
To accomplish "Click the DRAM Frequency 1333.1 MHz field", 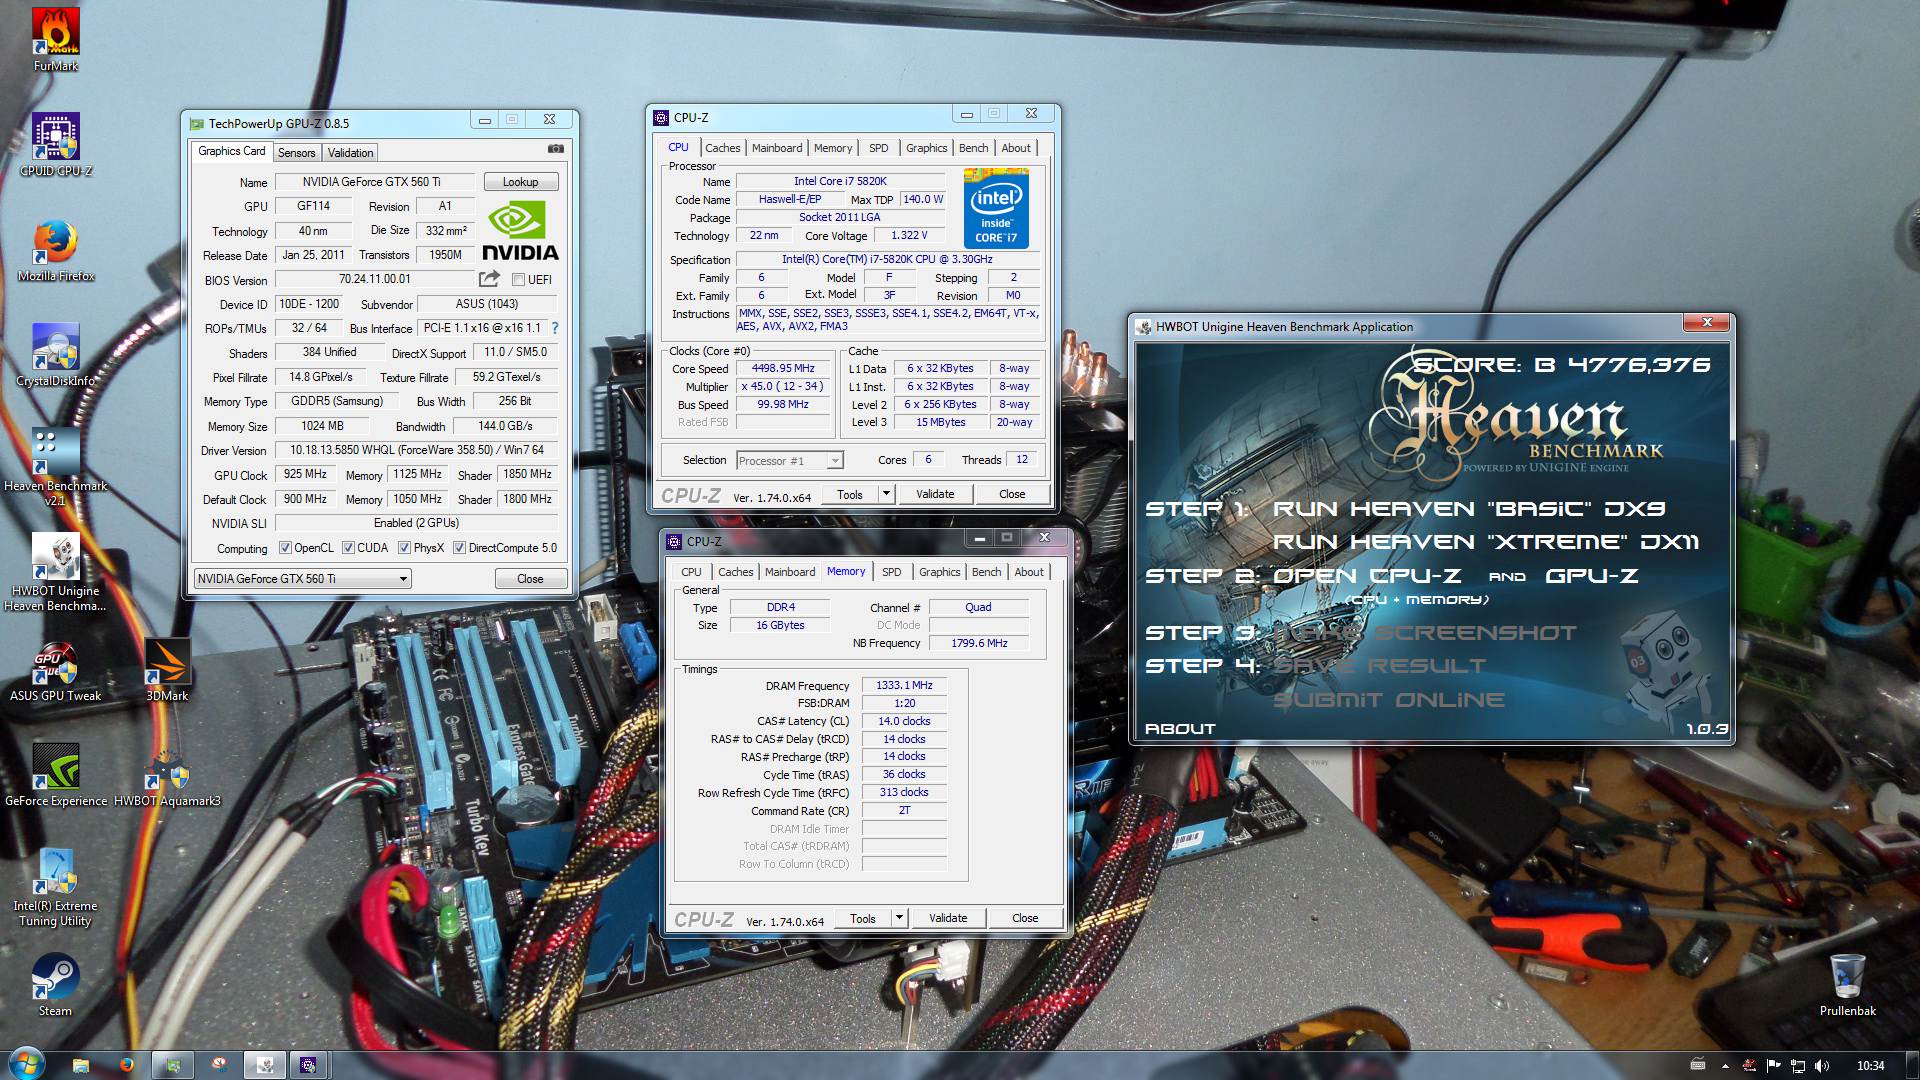I will (904, 686).
